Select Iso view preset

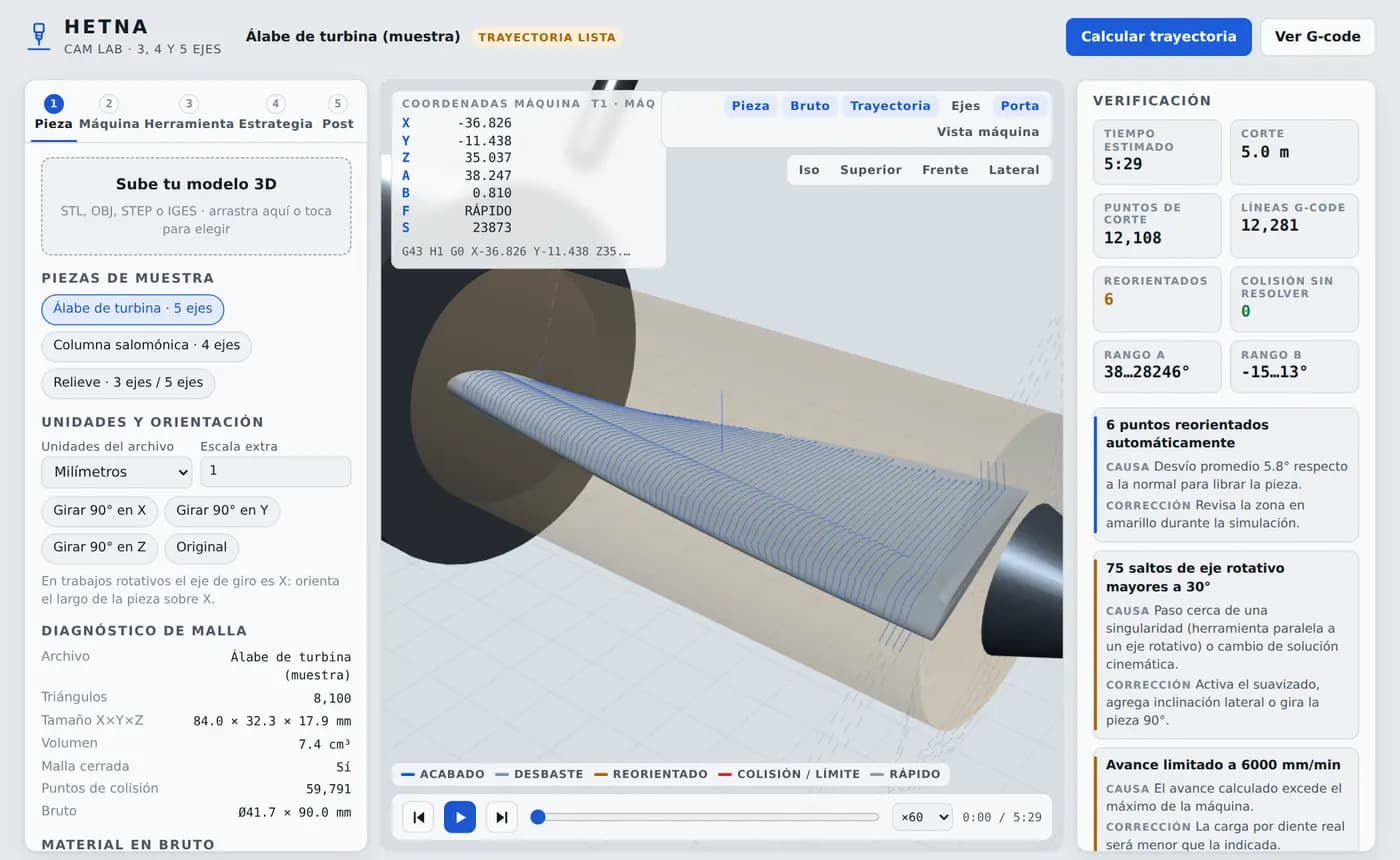pyautogui.click(x=809, y=170)
